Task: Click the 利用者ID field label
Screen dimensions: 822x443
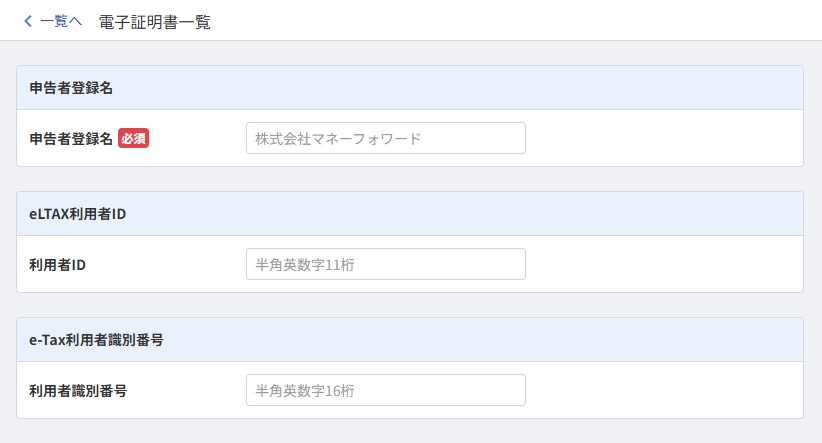Action: [58, 265]
